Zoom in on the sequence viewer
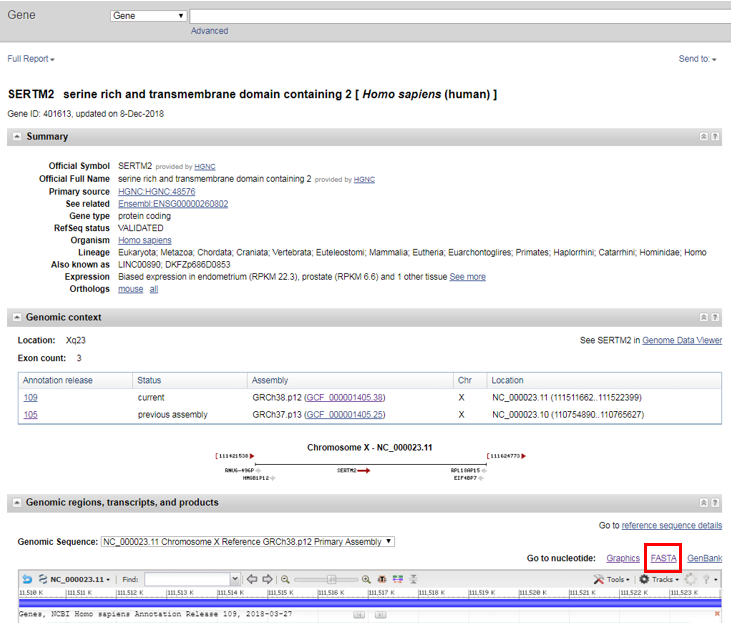731x623 pixels. 366,579
